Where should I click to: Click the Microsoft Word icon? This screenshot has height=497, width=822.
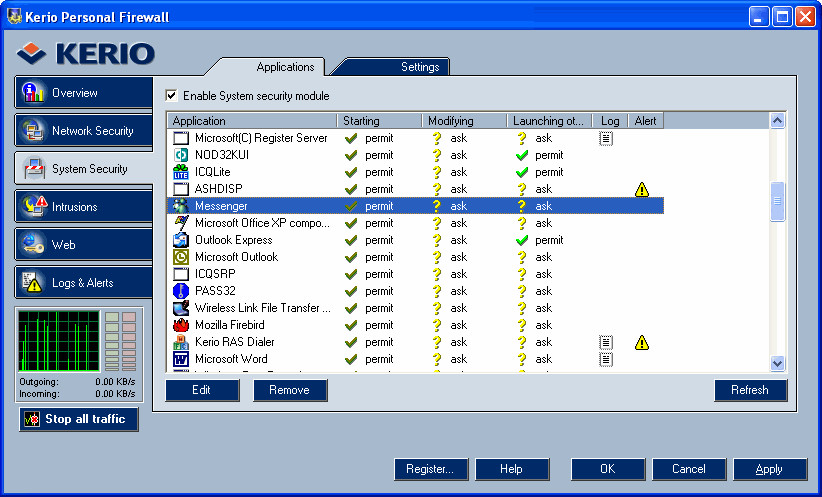181,359
